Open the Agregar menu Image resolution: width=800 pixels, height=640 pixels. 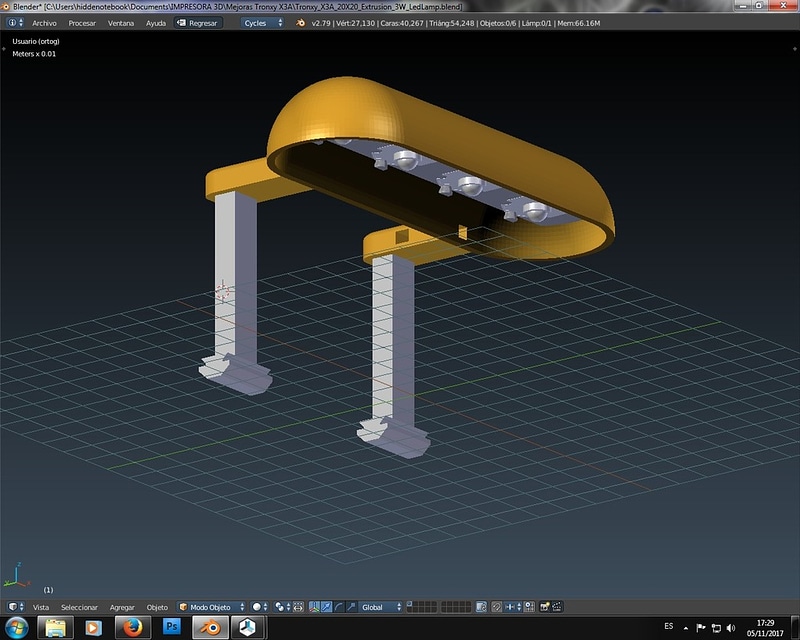click(122, 607)
